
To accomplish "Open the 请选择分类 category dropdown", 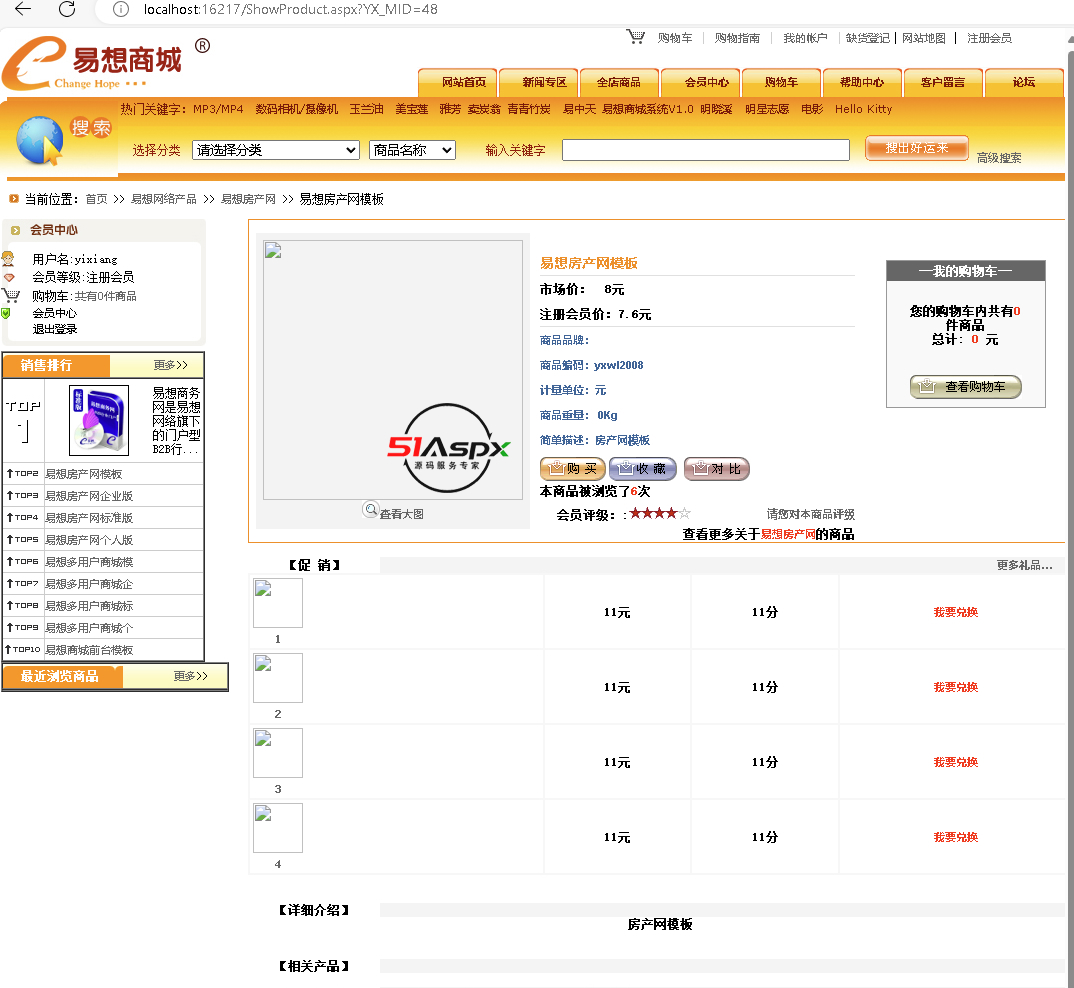I will click(276, 150).
